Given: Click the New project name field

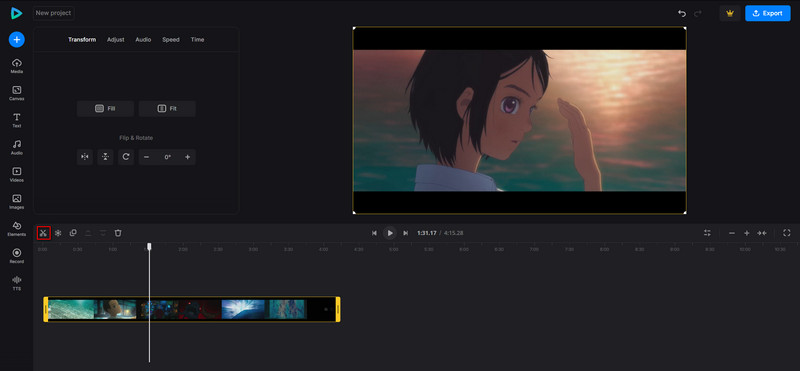Looking at the screenshot, I should 54,13.
